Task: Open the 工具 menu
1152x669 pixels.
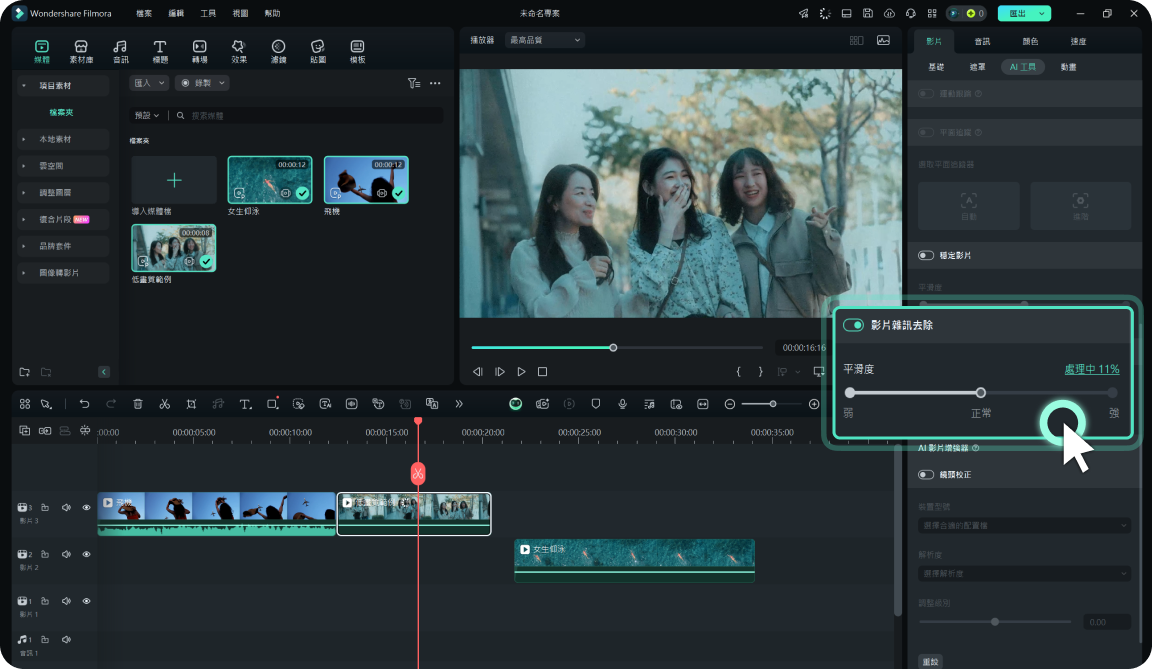Action: tap(208, 13)
